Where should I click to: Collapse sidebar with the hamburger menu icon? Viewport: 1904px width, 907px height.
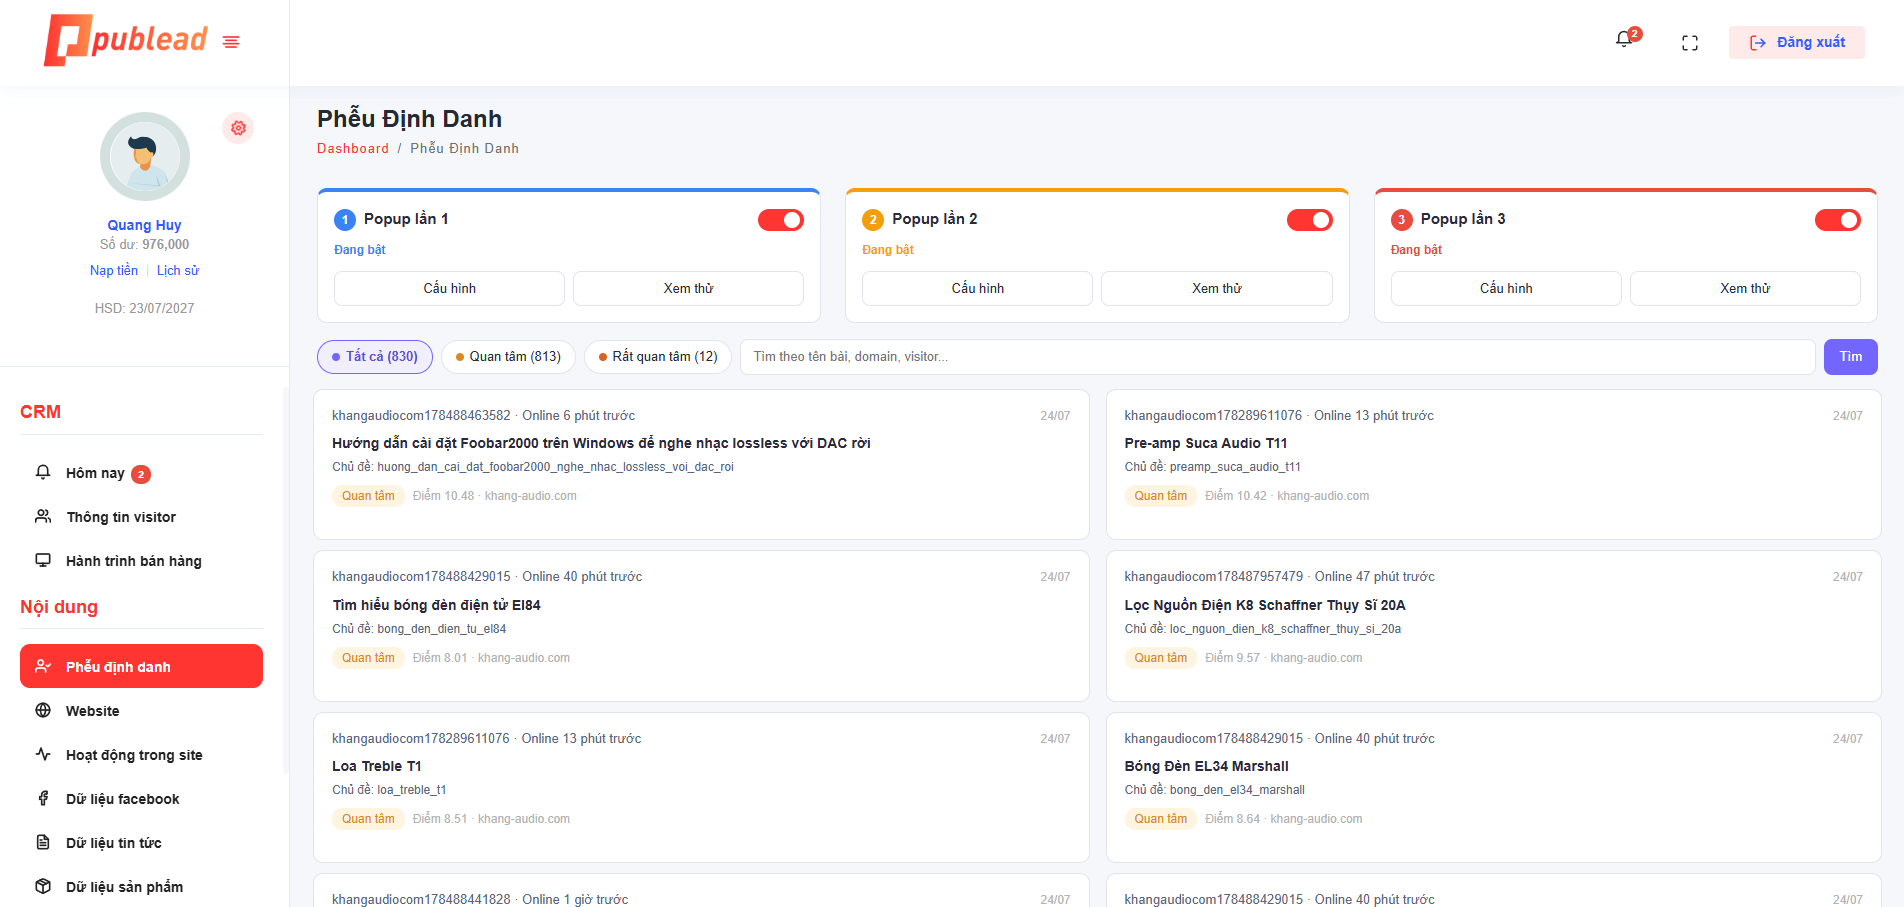click(231, 42)
